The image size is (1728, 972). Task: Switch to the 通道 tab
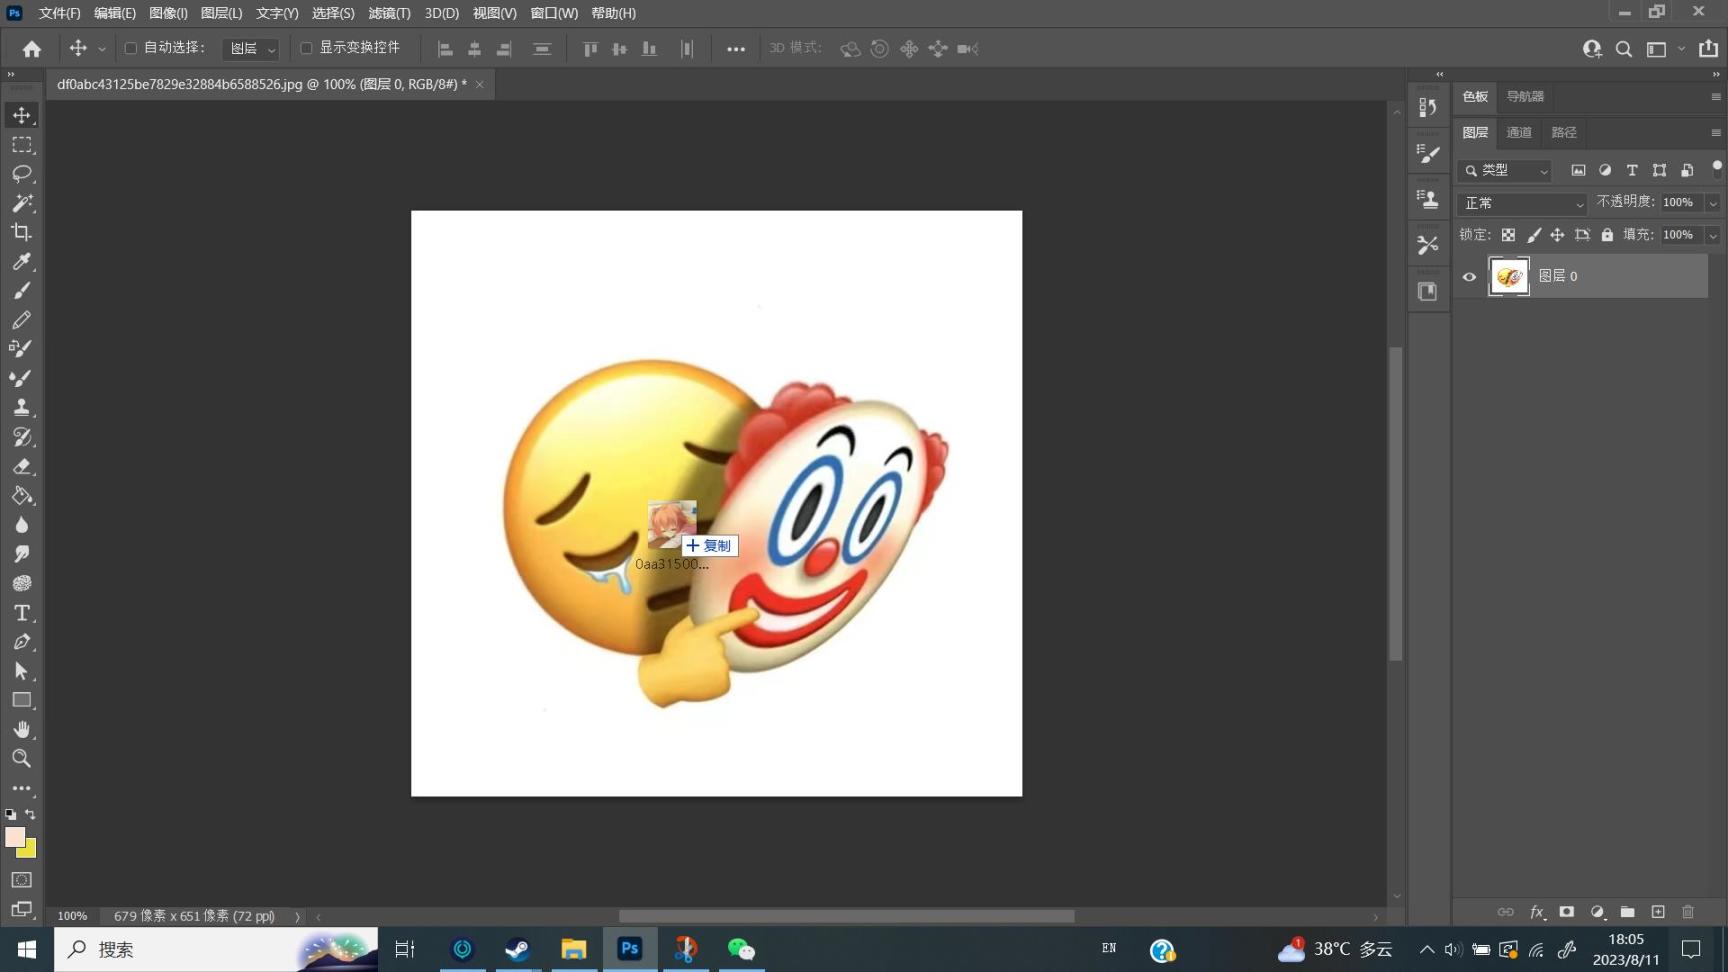[1519, 132]
